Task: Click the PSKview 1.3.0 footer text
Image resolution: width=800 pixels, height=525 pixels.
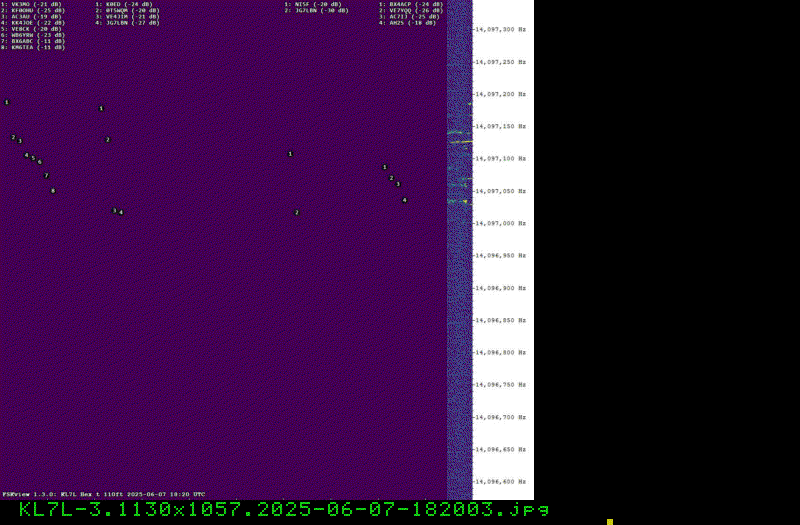Action: pos(104,494)
